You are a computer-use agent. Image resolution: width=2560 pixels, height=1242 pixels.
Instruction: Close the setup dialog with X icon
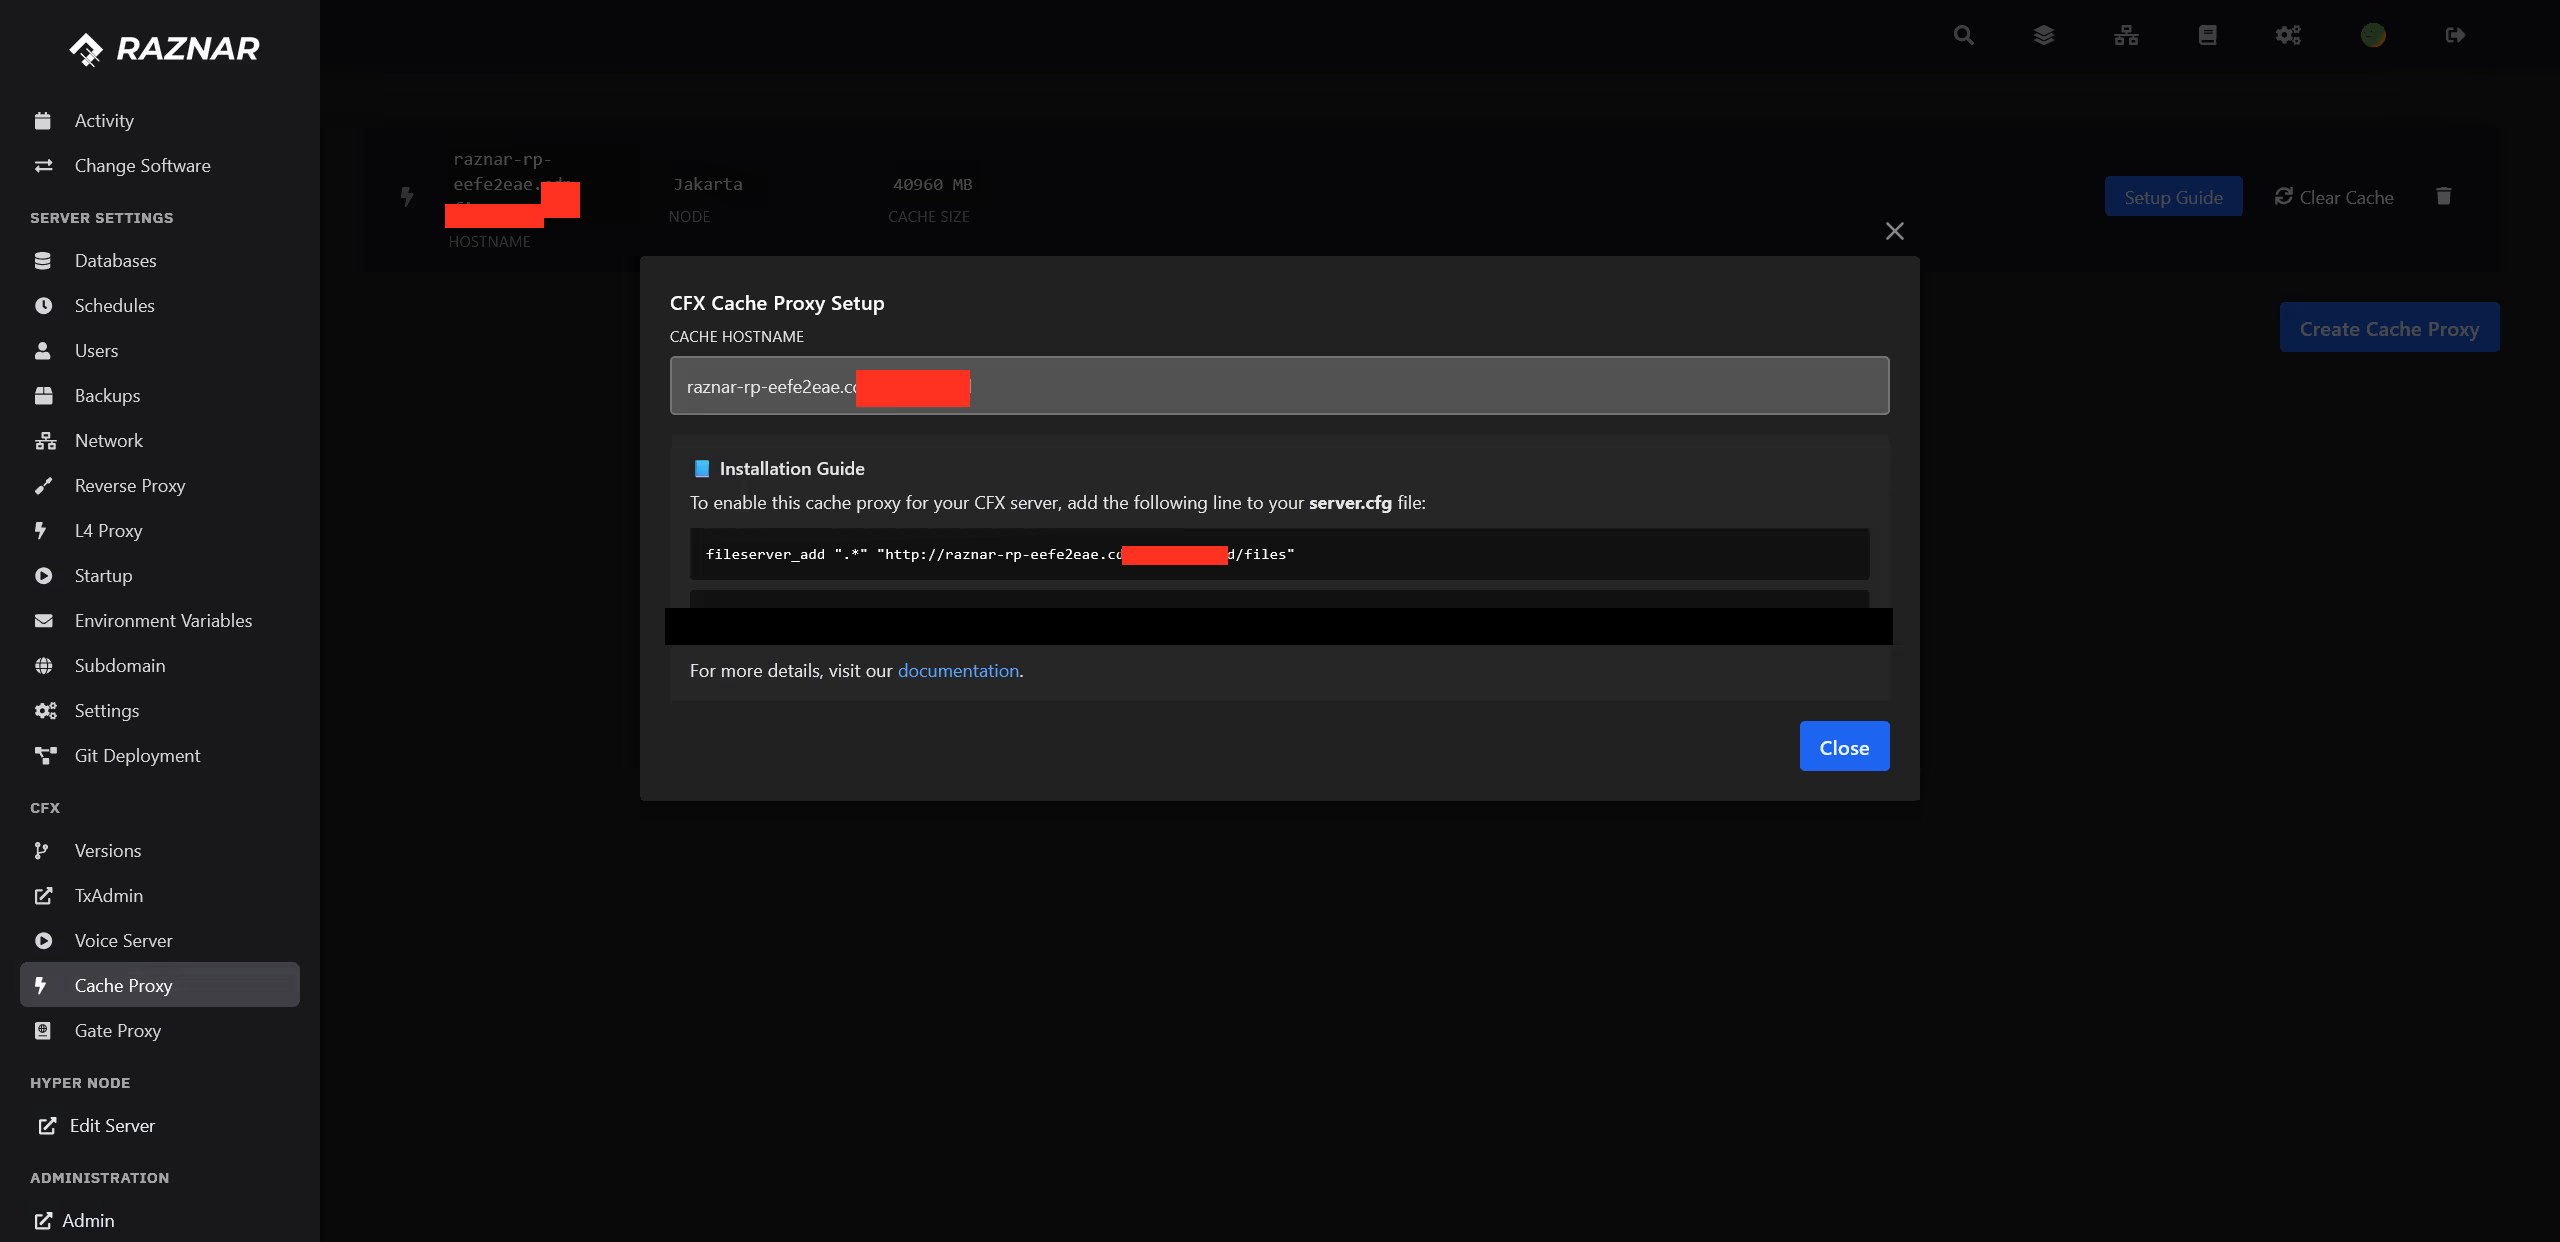point(1894,231)
